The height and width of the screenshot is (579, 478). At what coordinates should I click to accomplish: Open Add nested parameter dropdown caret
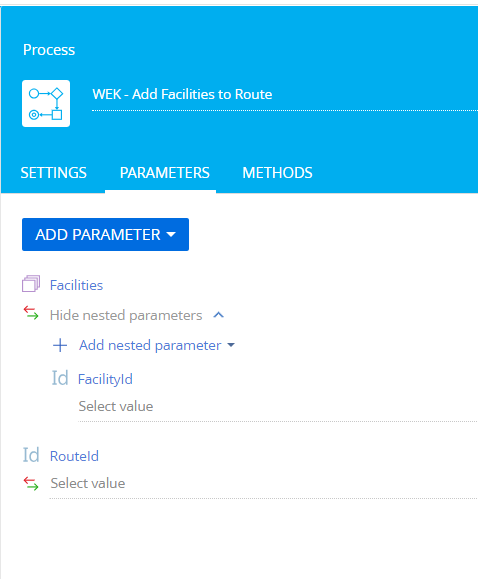click(x=231, y=345)
